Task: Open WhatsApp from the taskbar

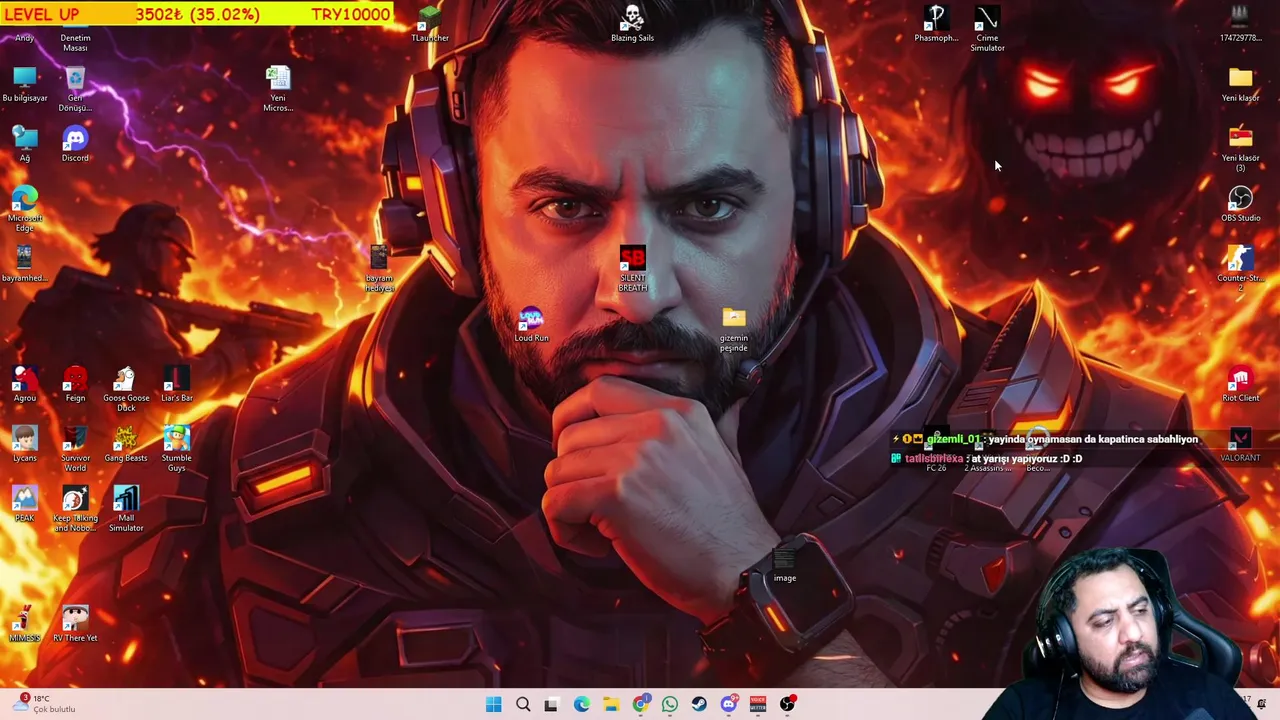Action: tap(669, 705)
